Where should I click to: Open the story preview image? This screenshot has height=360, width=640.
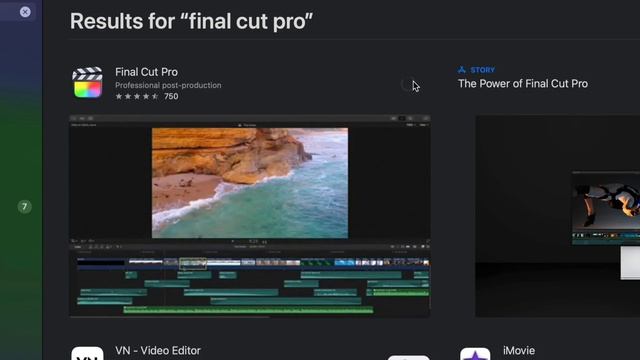[558, 216]
